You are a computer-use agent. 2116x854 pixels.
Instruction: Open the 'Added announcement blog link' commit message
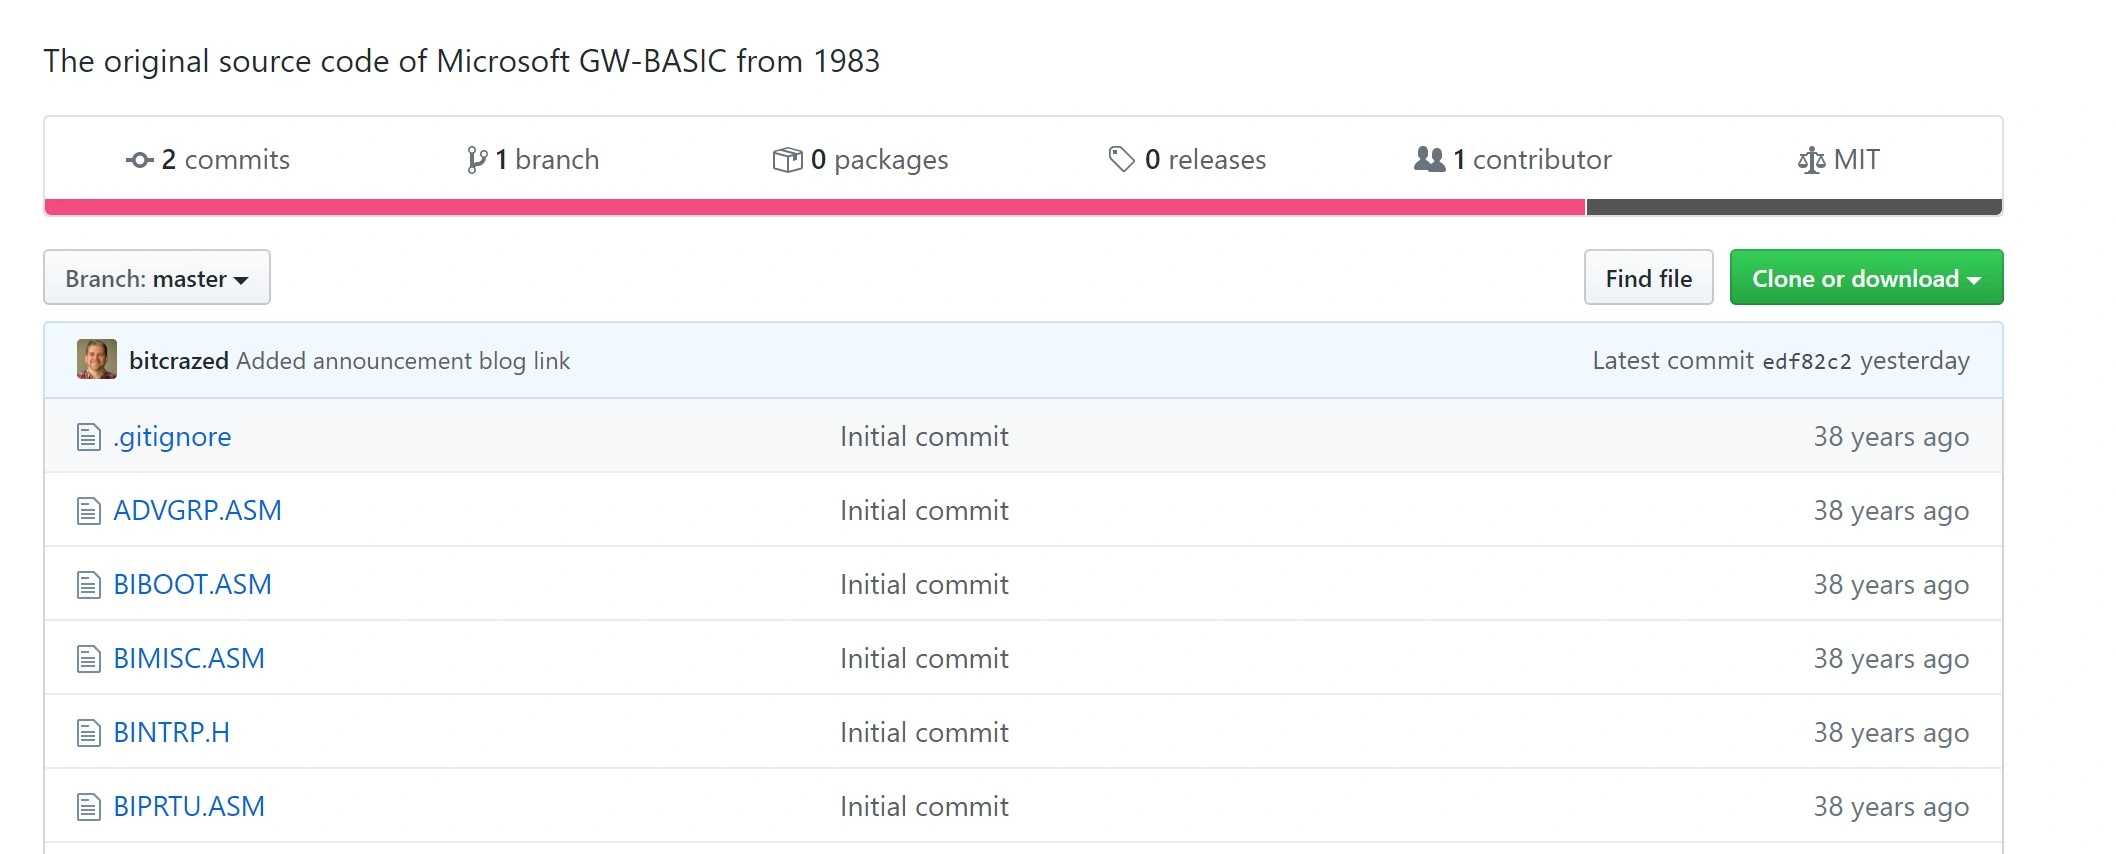point(403,361)
